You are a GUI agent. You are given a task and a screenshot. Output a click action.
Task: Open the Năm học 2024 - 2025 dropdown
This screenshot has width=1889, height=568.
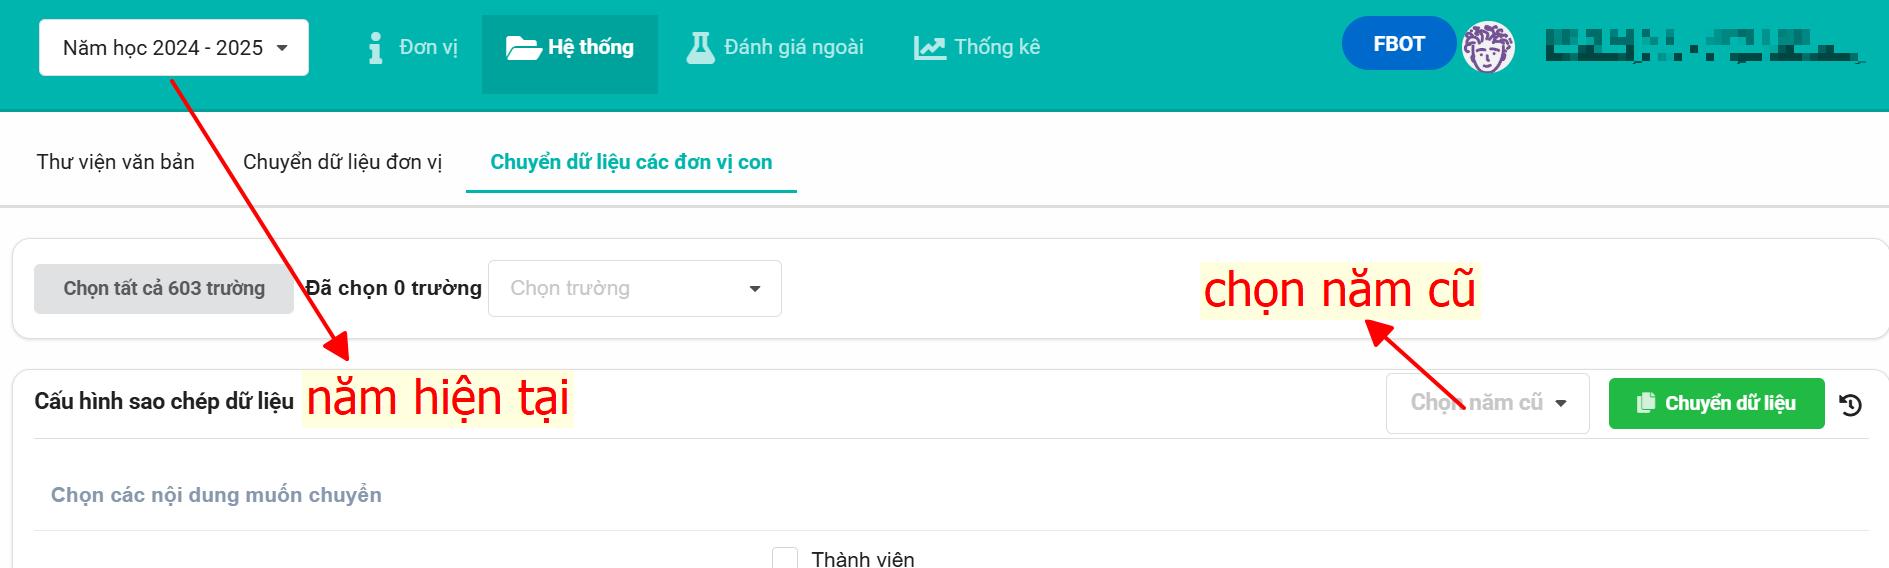coord(174,47)
